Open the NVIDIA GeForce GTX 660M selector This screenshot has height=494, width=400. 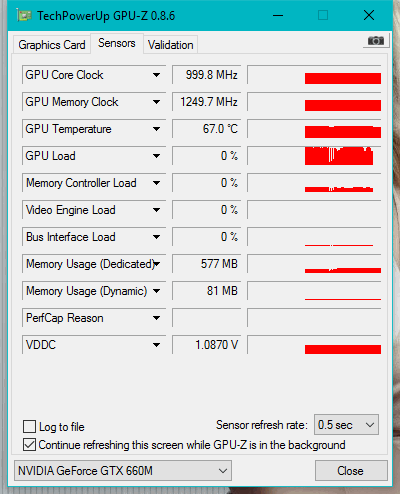point(123,471)
